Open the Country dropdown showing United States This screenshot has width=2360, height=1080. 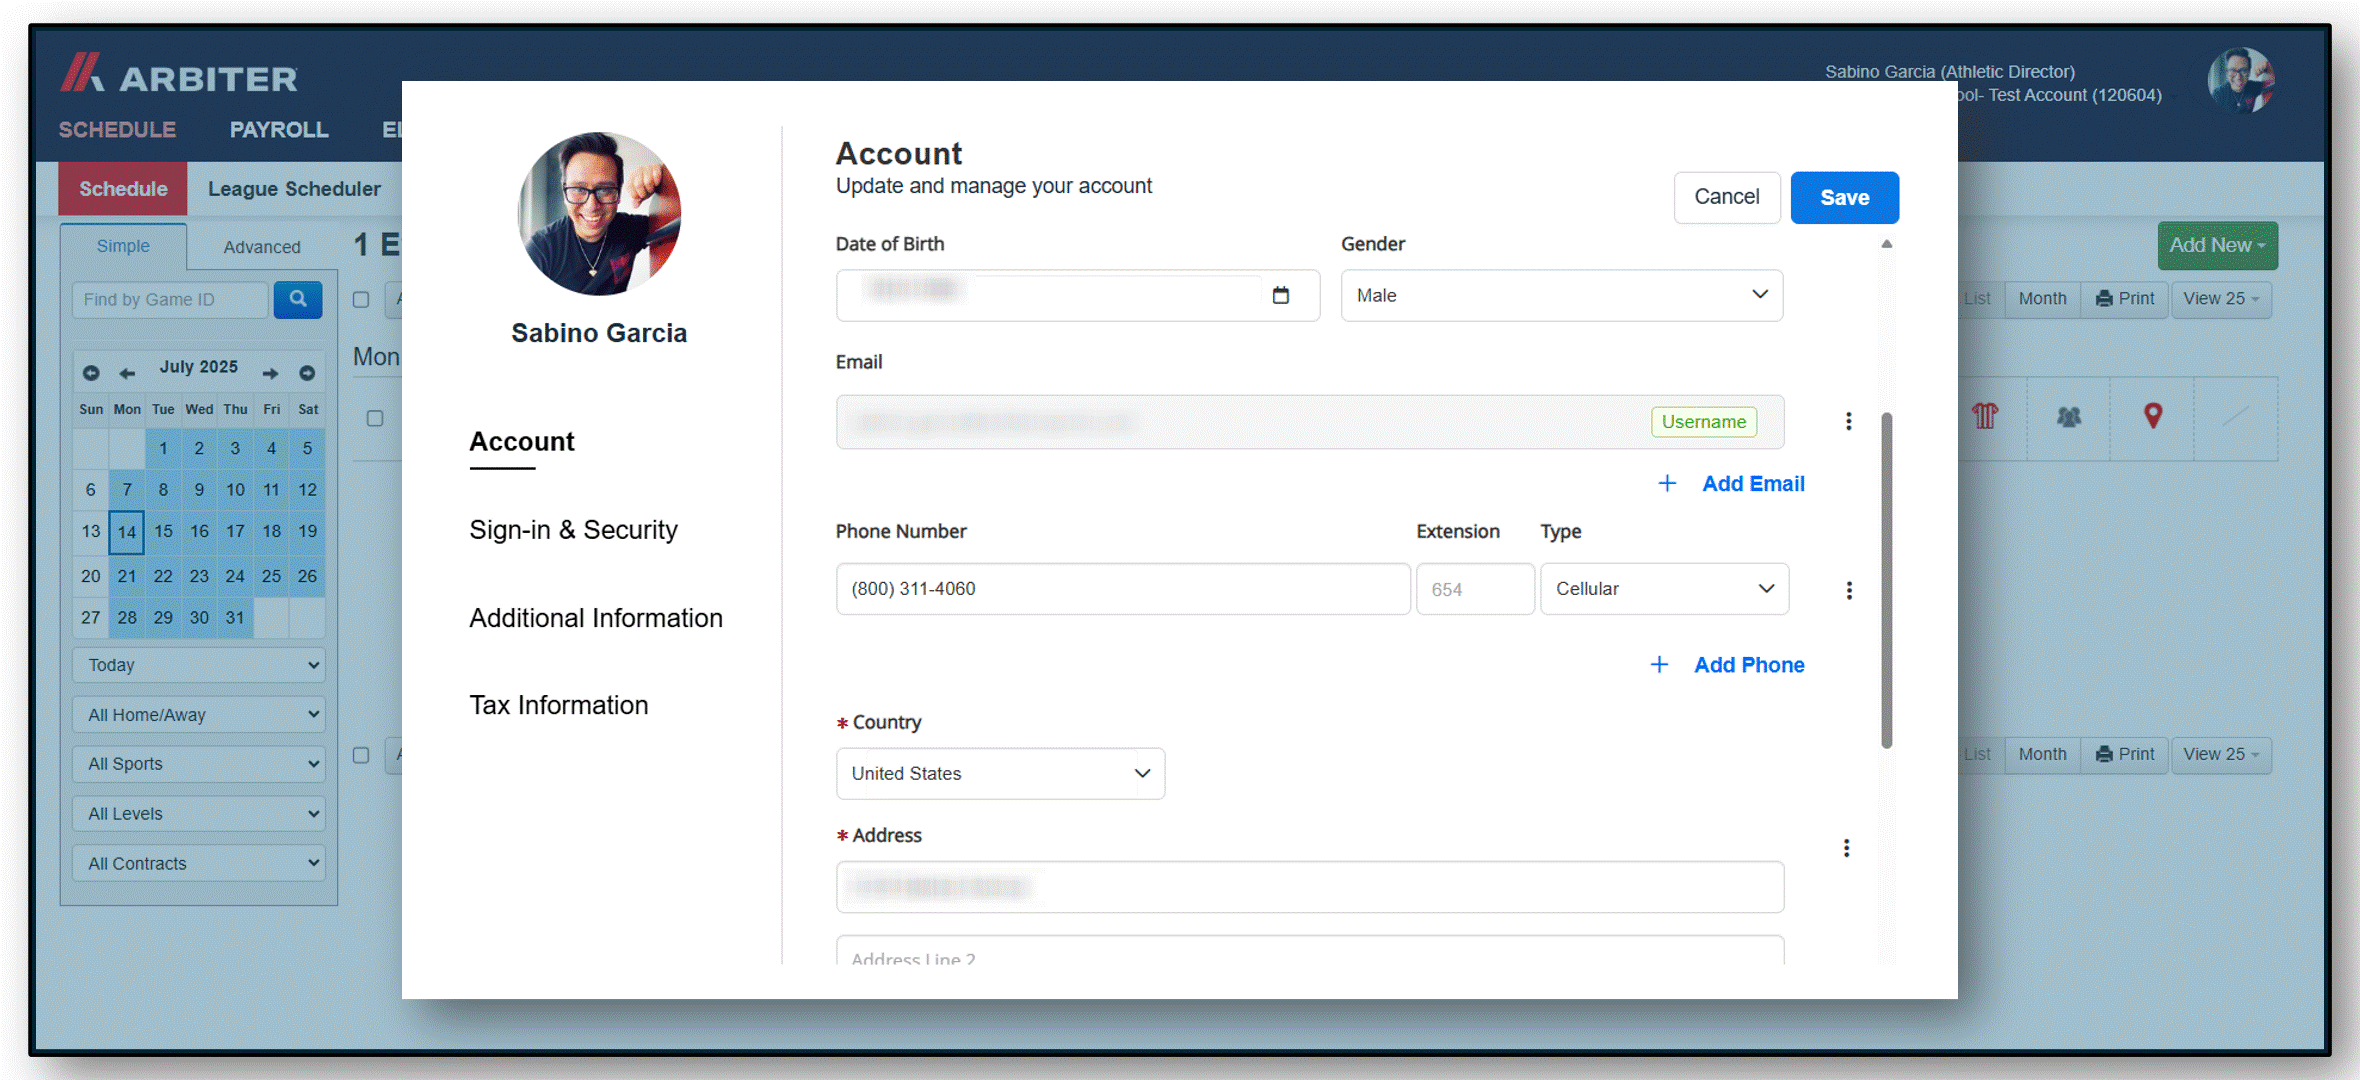point(1000,773)
